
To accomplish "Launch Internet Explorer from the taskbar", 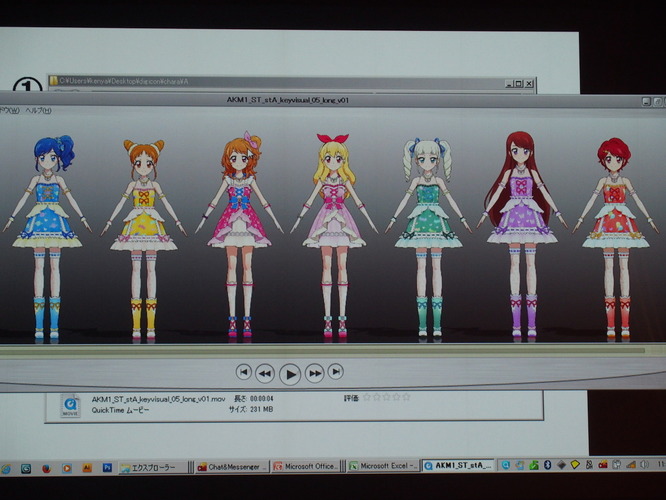I will tap(6, 469).
